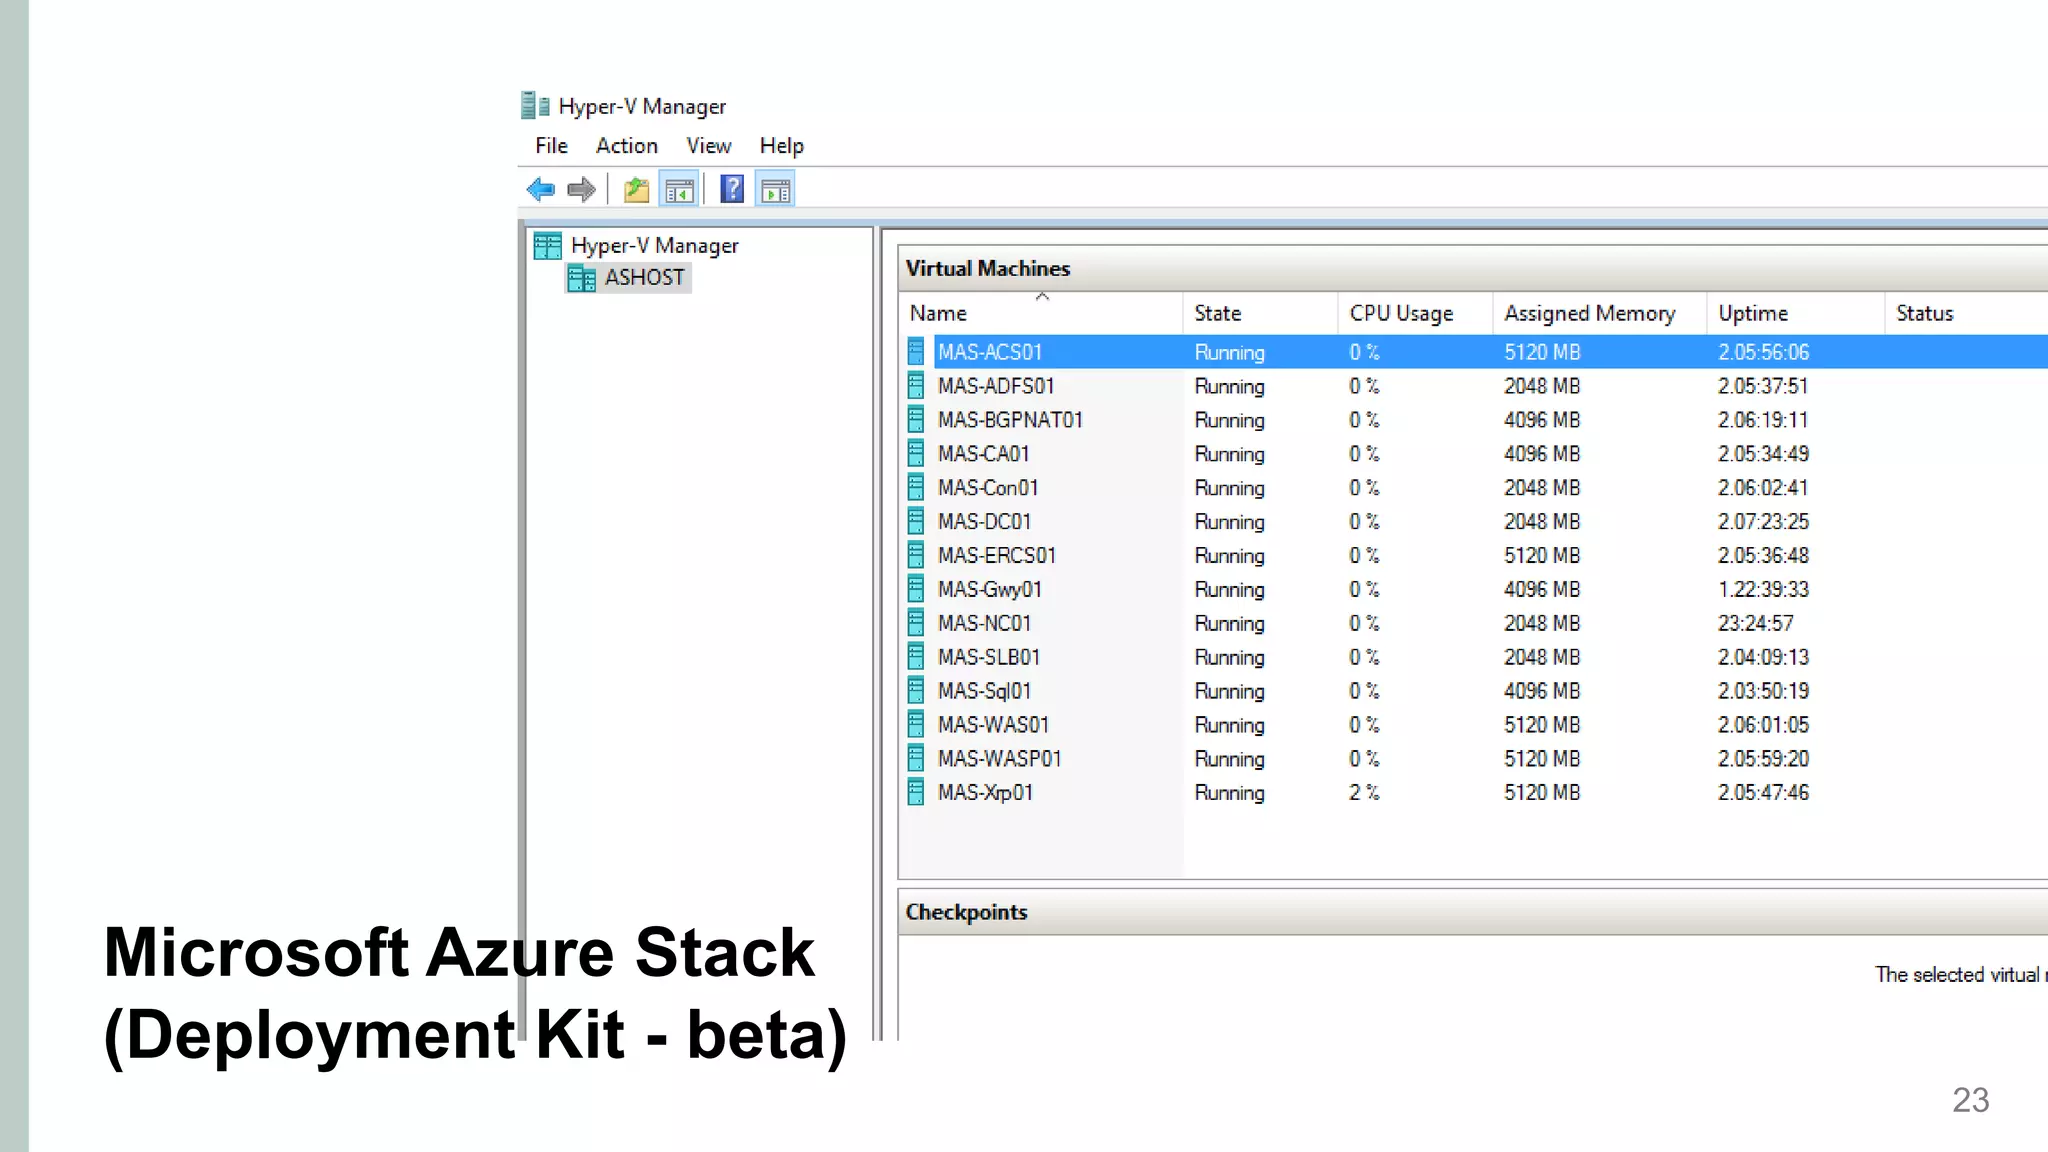Click the Running state of MAS-Sql01
This screenshot has width=2048, height=1152.
tap(1229, 692)
